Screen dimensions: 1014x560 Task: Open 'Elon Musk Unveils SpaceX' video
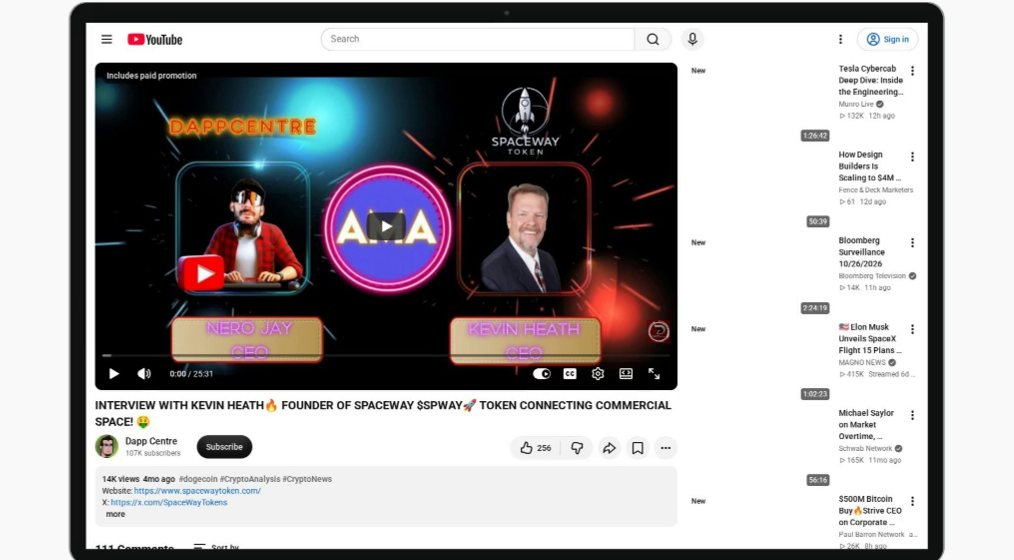(x=870, y=339)
